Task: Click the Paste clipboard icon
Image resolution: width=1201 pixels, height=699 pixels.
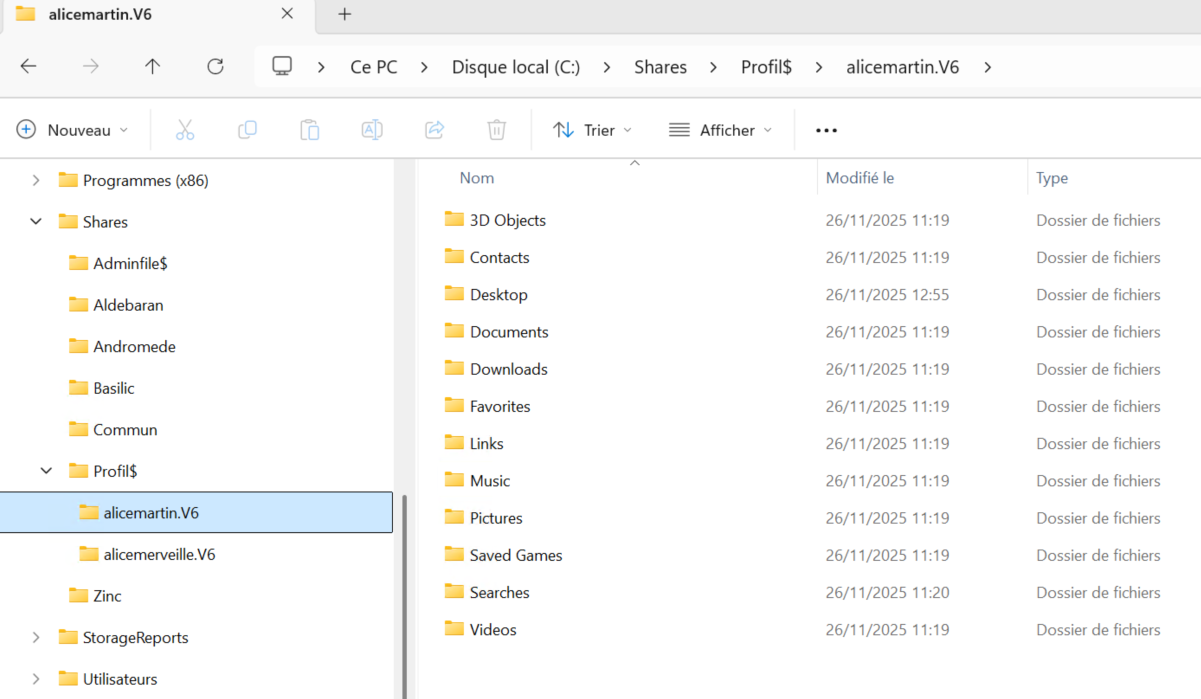Action: click(x=310, y=130)
